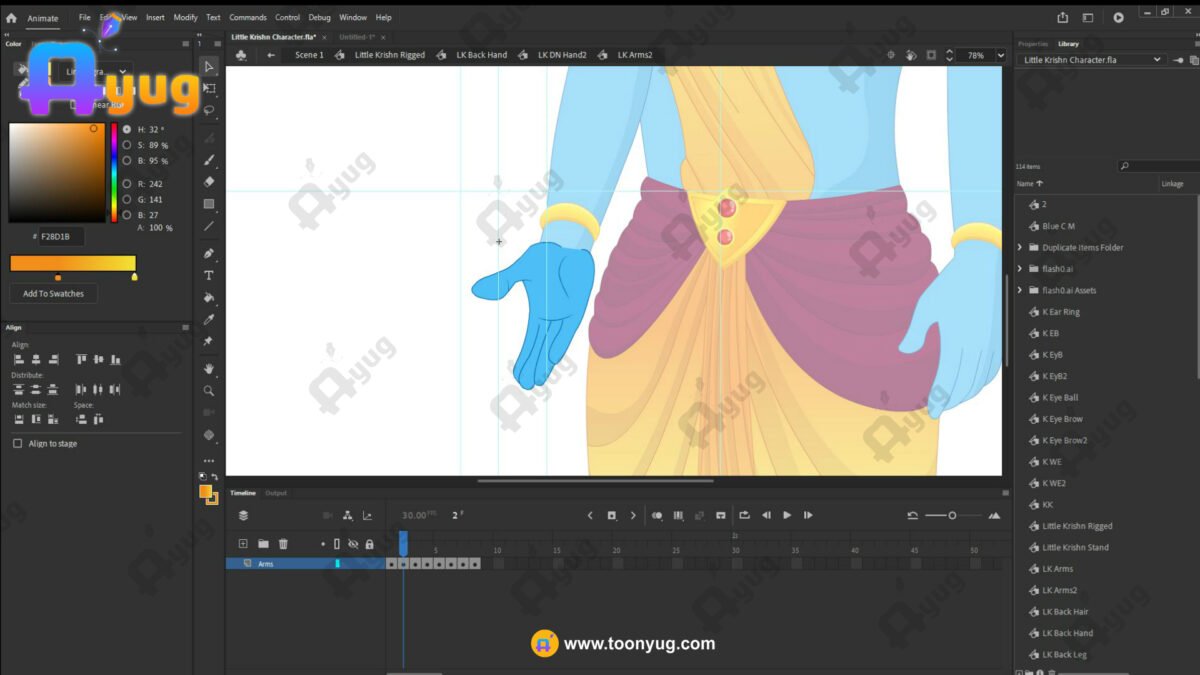
Task: Switch to the Untitled-1 document tab
Action: pyautogui.click(x=357, y=37)
